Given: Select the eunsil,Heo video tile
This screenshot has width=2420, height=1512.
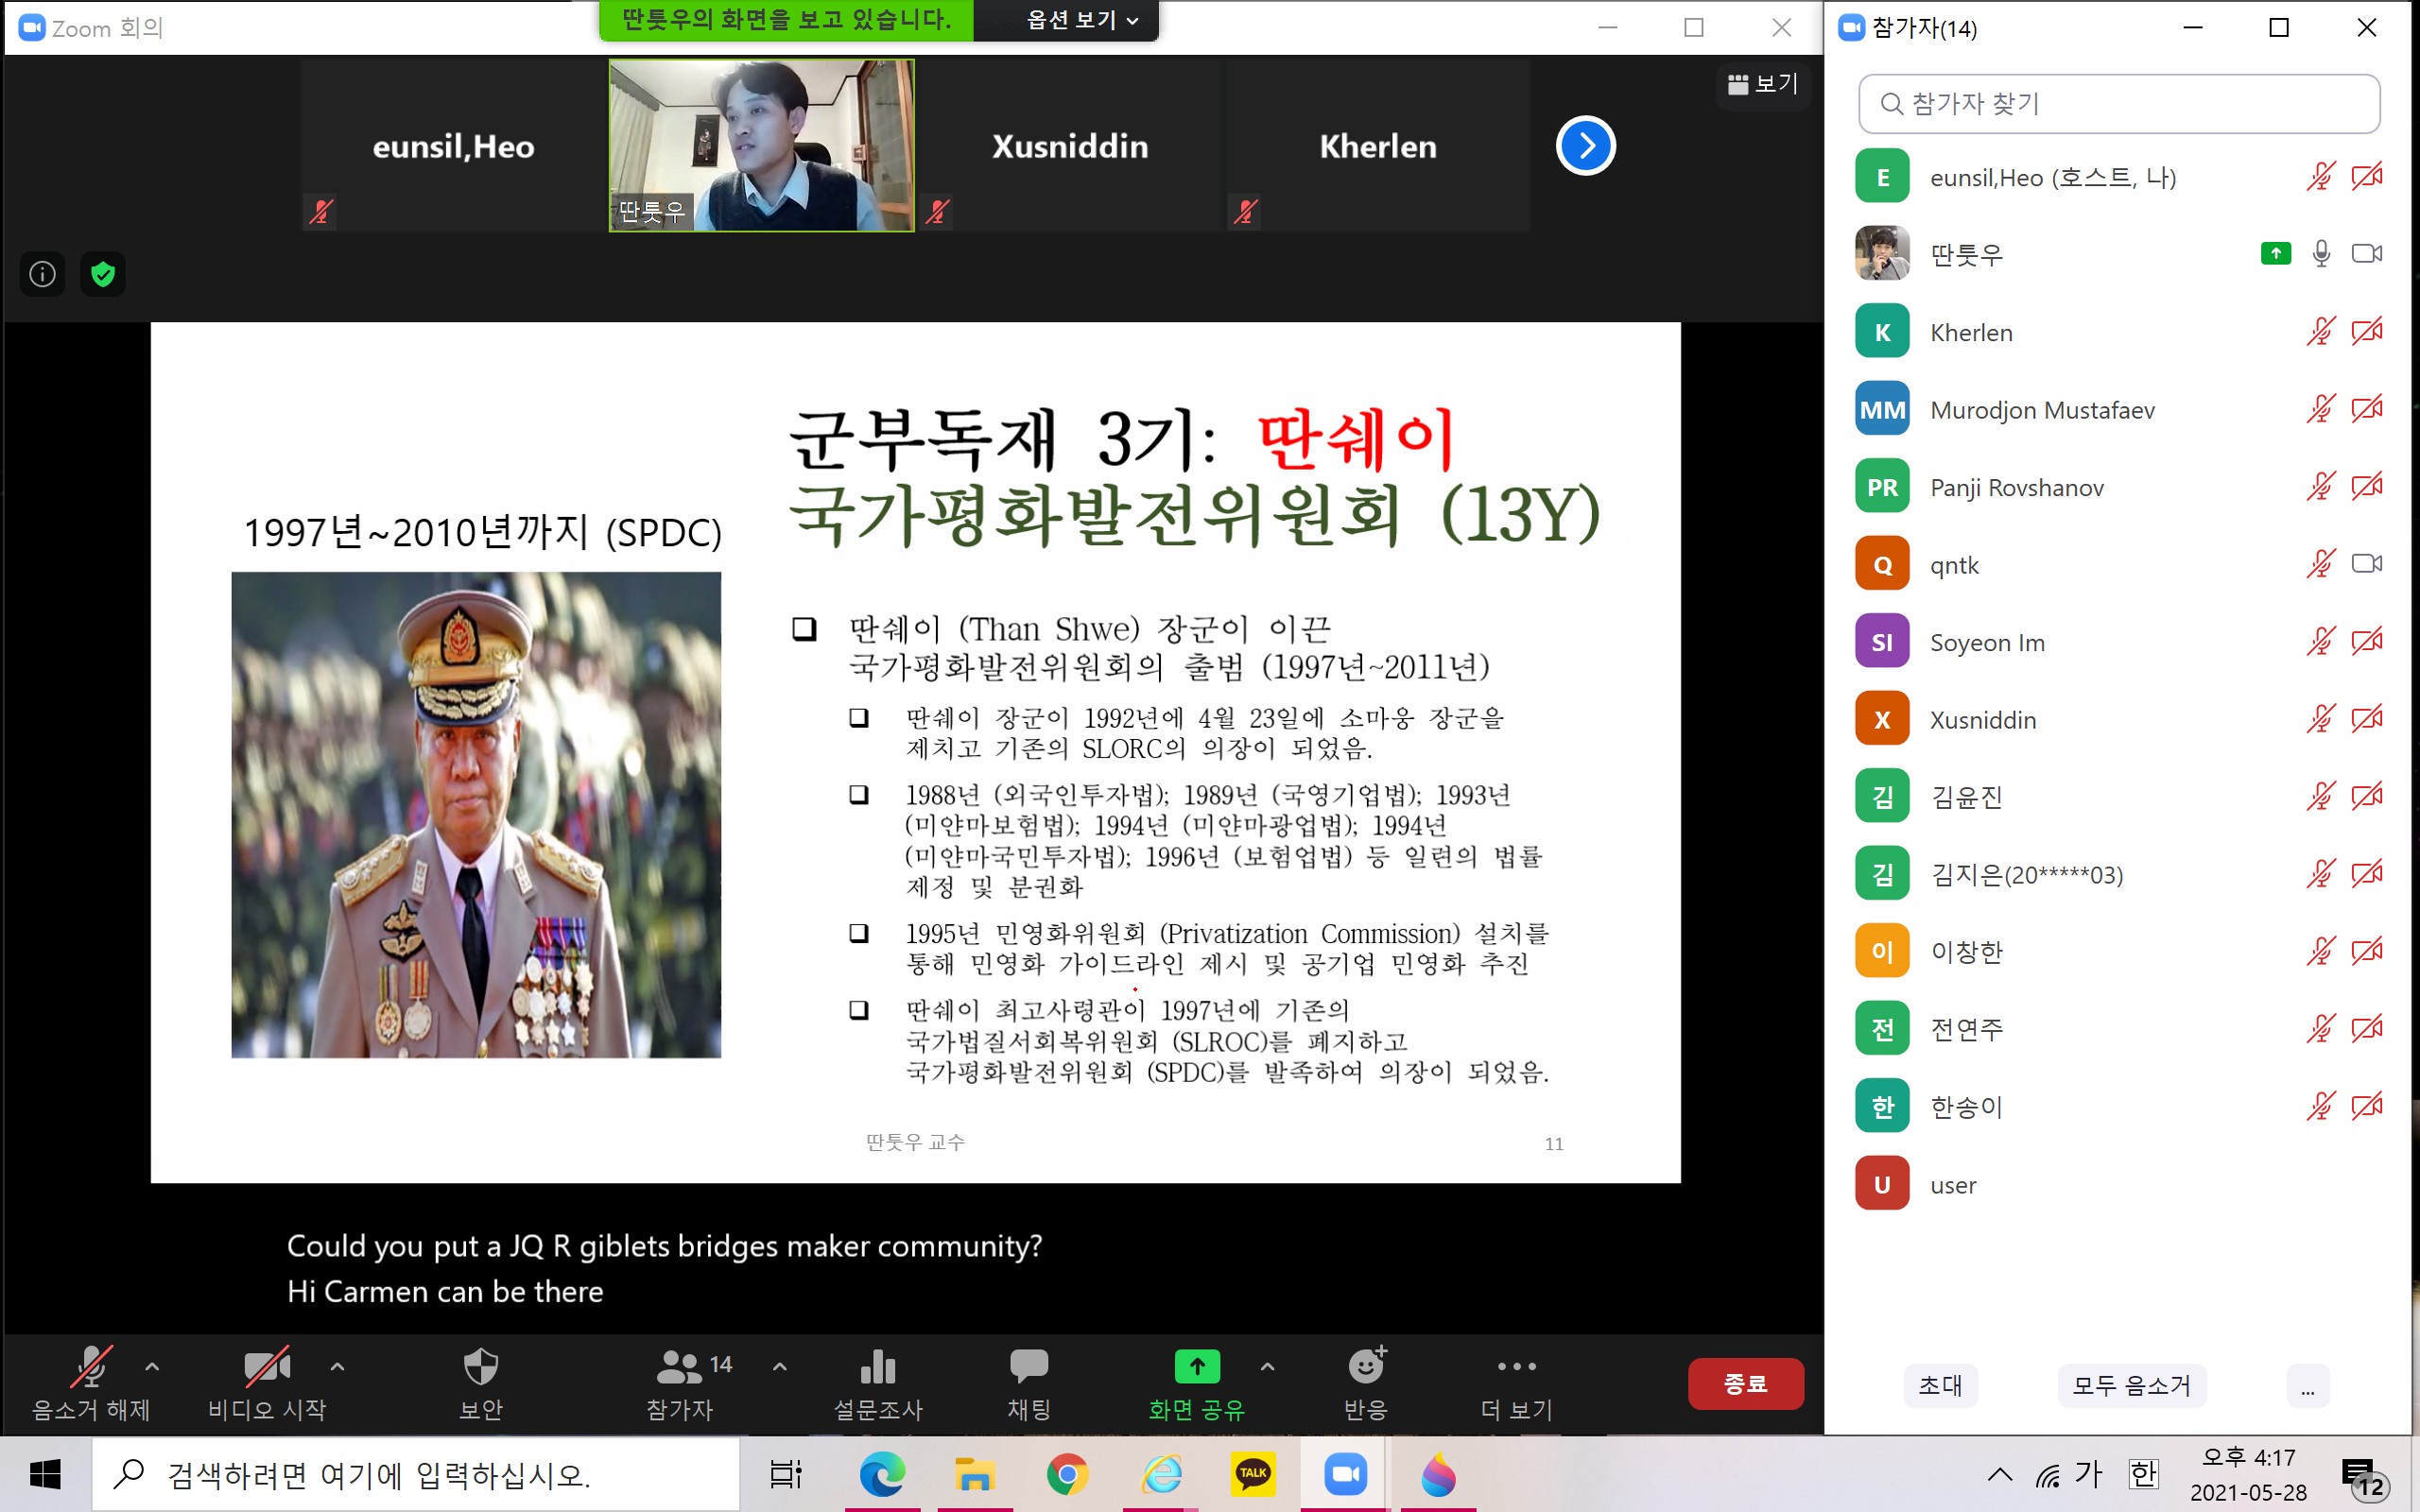Looking at the screenshot, I should (453, 146).
